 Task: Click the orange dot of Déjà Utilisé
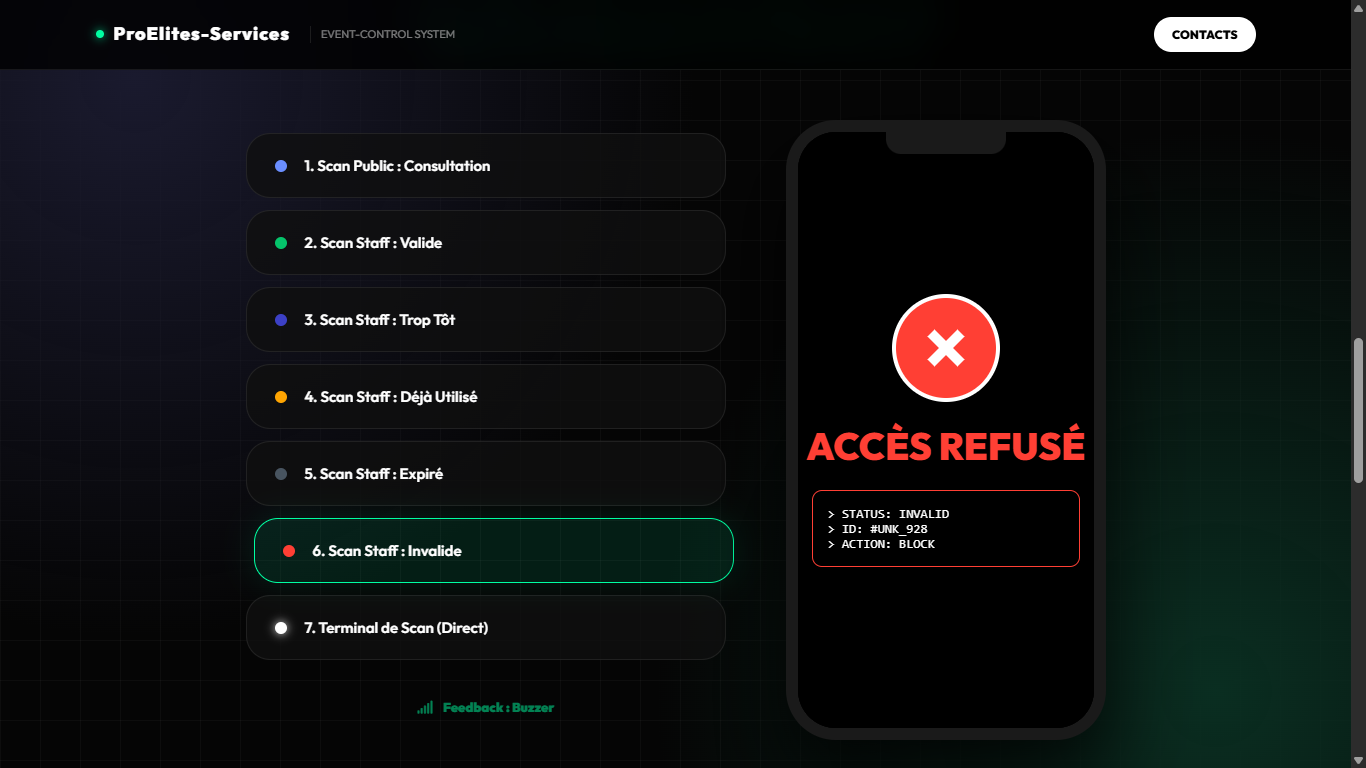tap(281, 397)
